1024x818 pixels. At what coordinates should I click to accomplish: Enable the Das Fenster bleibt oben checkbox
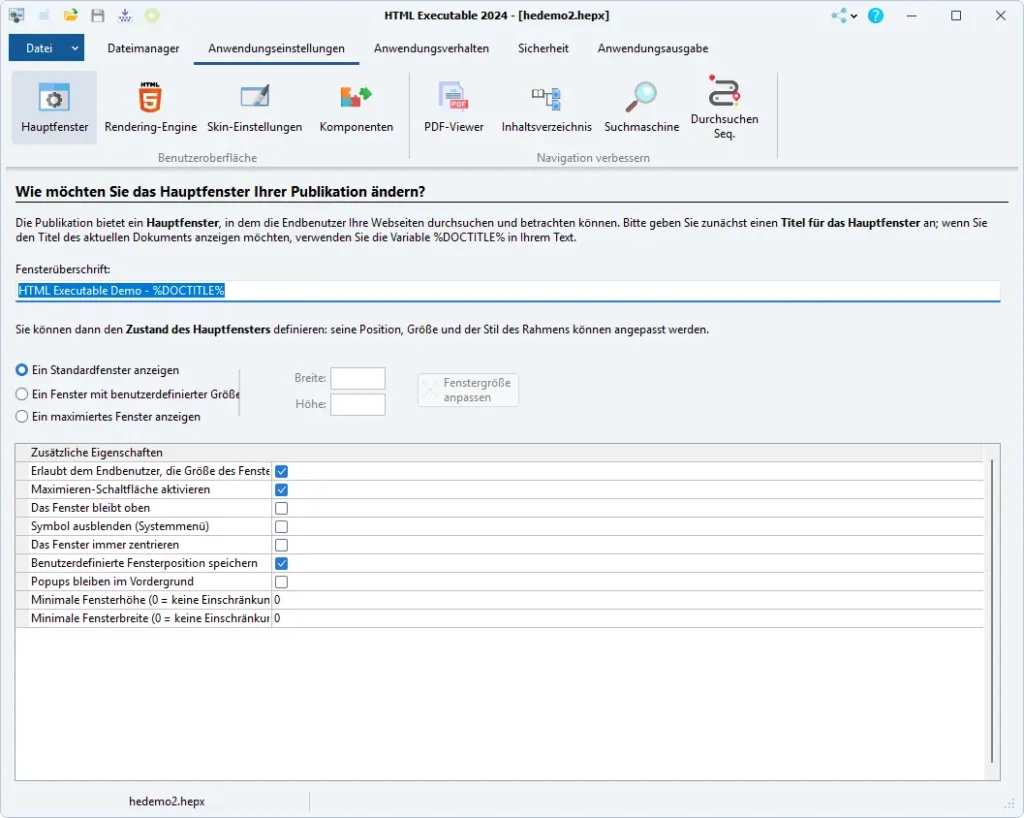tap(280, 507)
